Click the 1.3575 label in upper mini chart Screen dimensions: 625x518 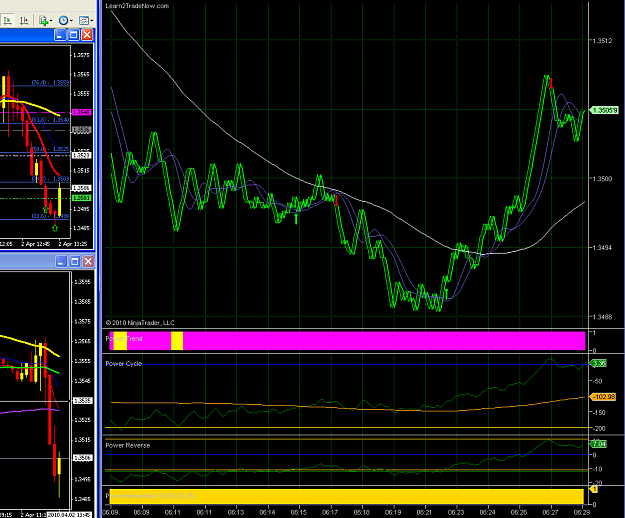(82, 55)
